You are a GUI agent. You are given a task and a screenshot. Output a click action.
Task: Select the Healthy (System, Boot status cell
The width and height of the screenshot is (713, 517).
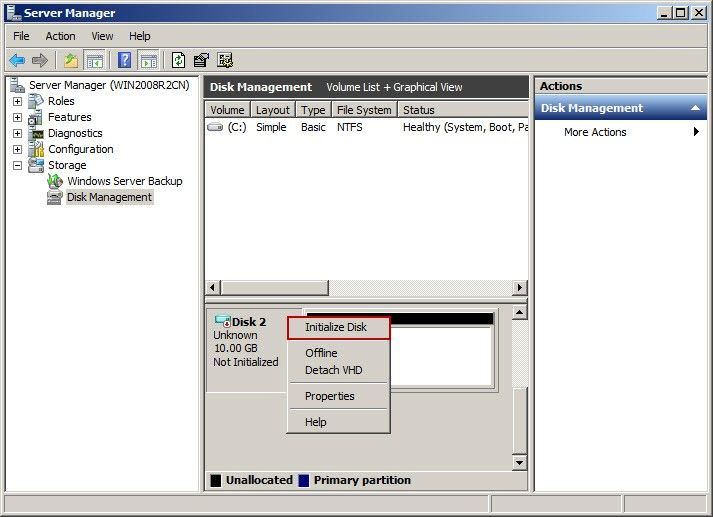[x=466, y=127]
